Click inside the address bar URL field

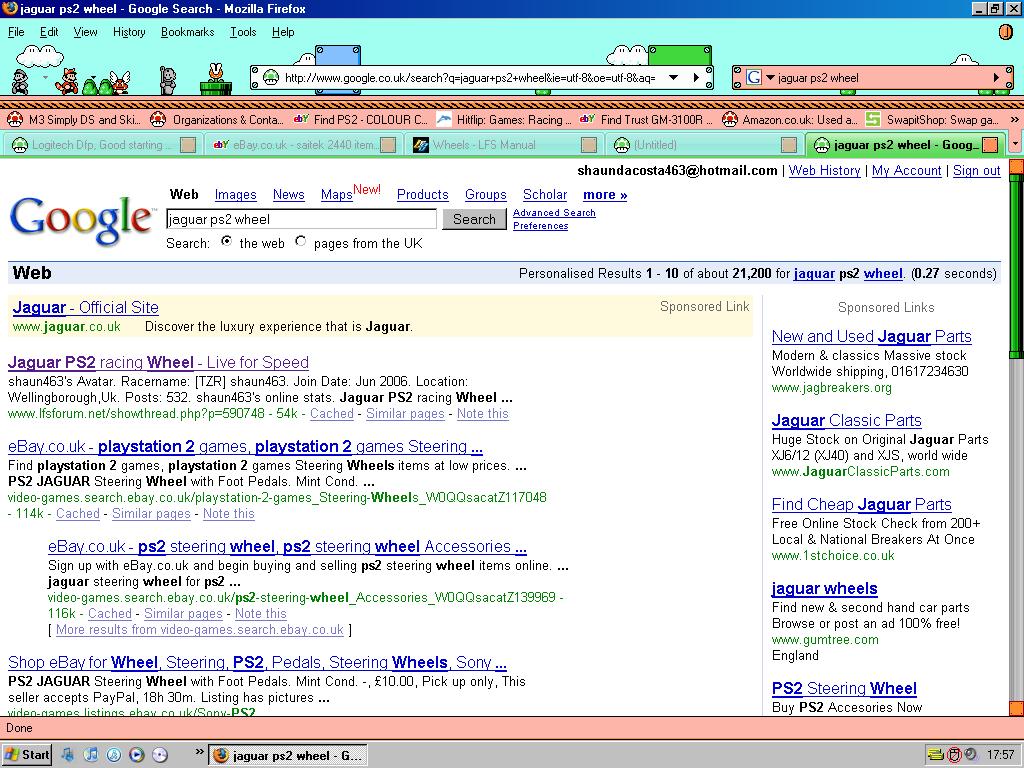pyautogui.click(x=471, y=78)
